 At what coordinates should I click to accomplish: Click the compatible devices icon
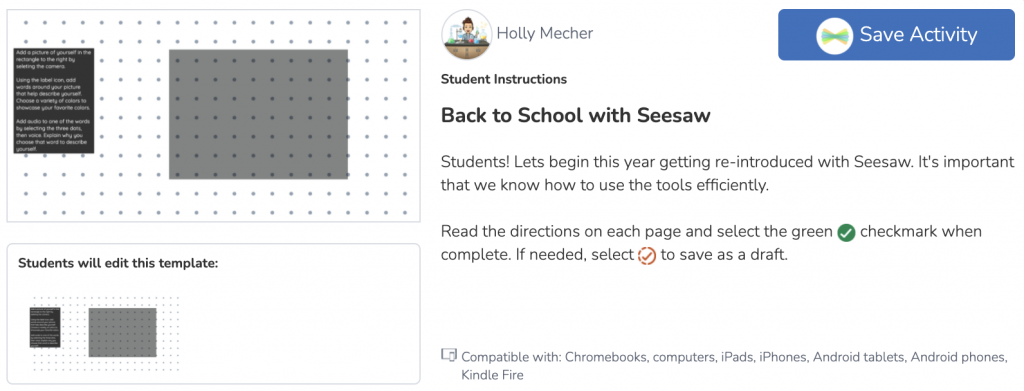[x=449, y=356]
